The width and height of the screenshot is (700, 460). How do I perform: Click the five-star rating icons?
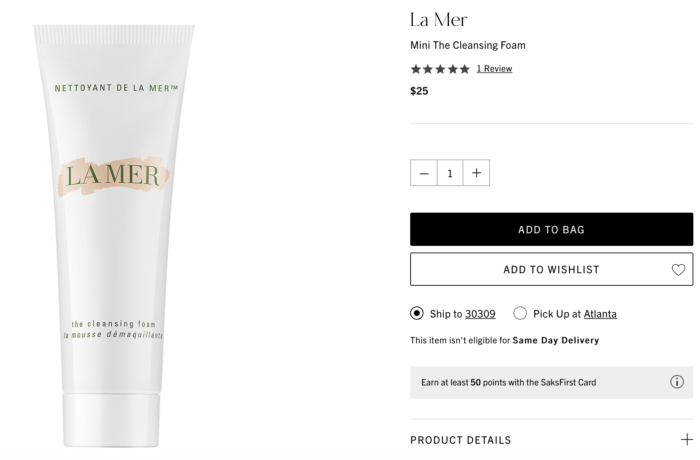click(440, 69)
